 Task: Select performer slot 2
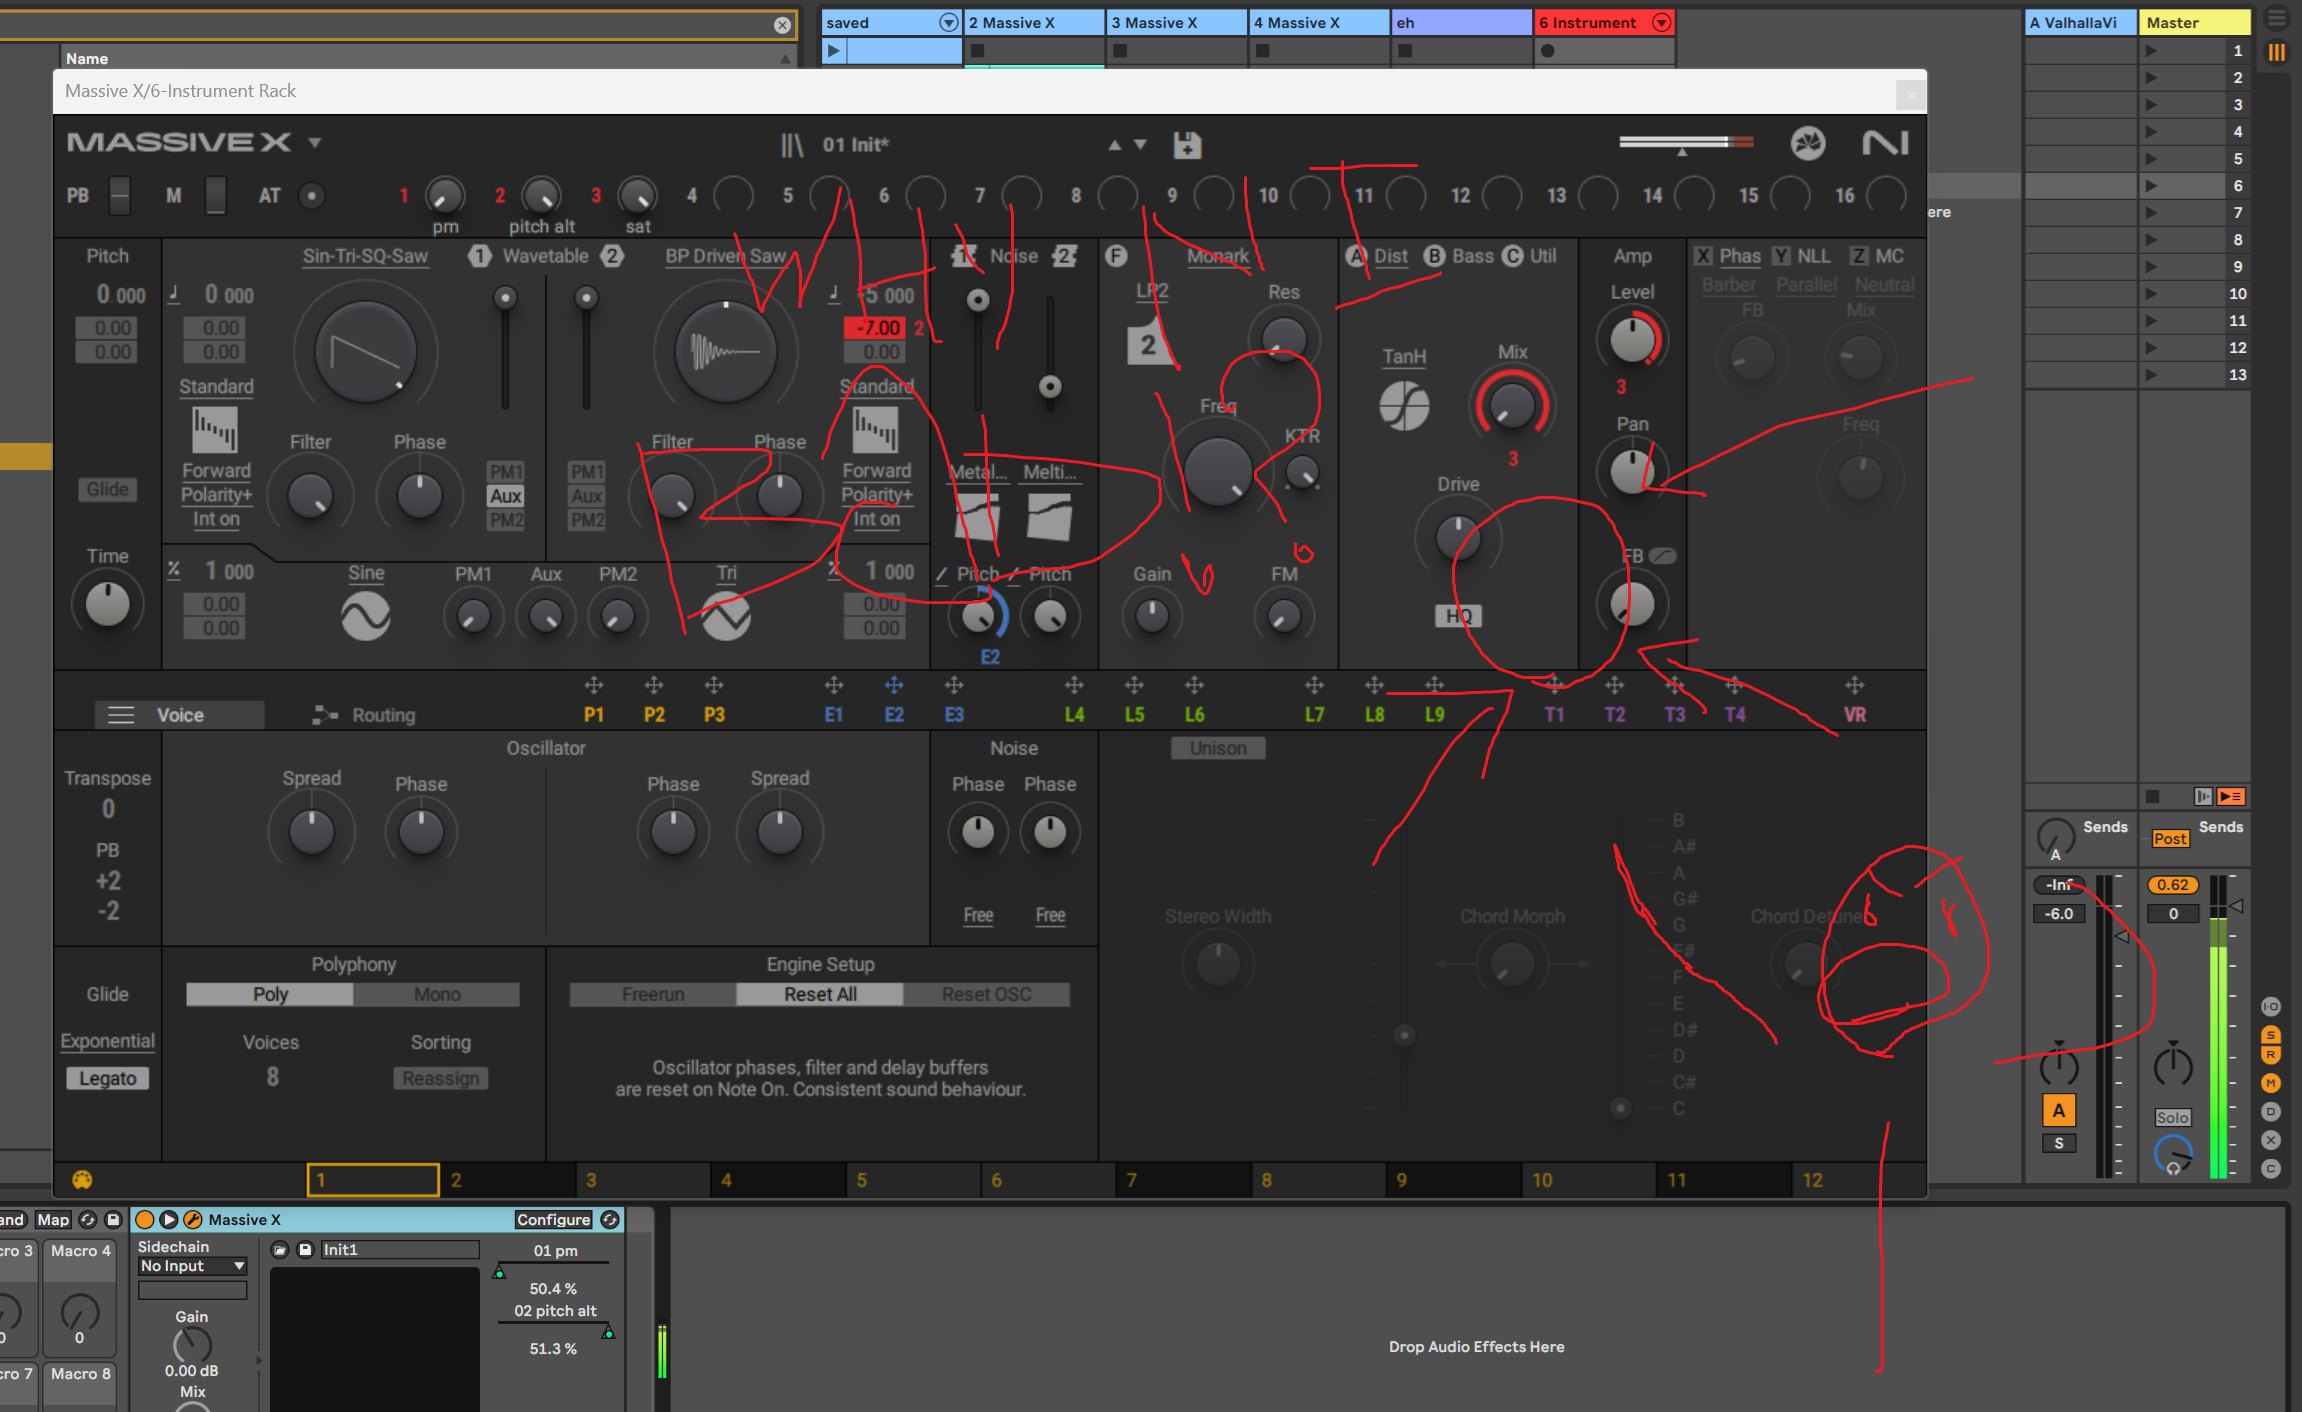[x=508, y=1180]
